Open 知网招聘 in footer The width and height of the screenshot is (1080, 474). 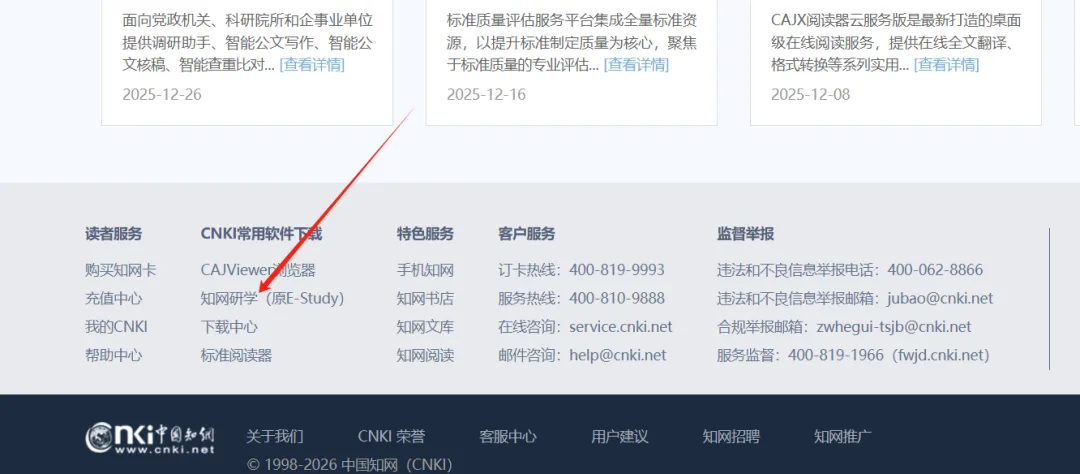[731, 436]
